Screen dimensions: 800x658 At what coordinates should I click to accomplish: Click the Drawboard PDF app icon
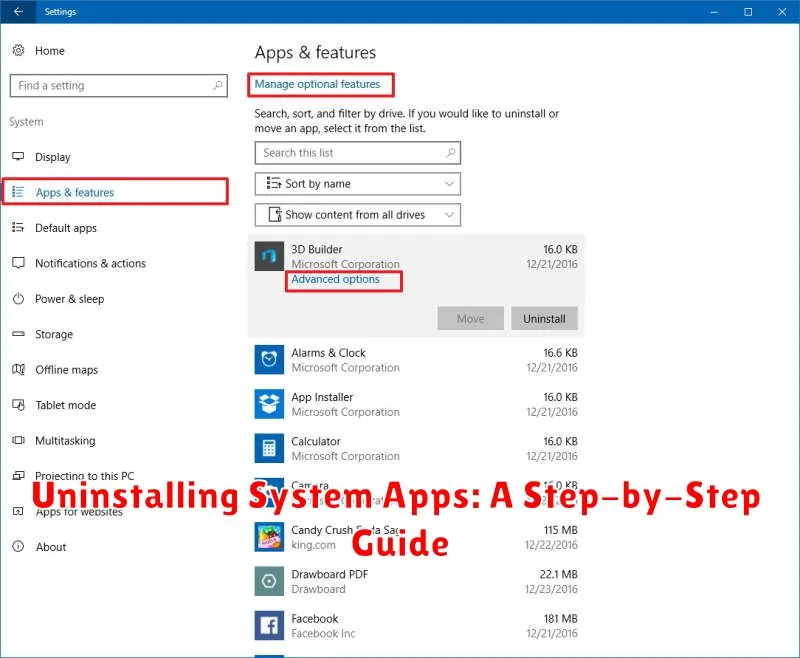(268, 581)
